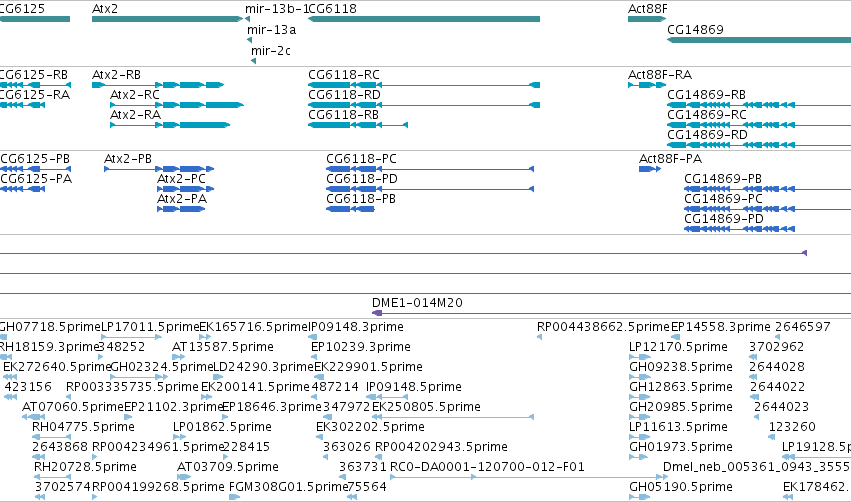This screenshot has height=502, width=851.
Task: Select protein CG6125-PB label
Action: coord(35,158)
